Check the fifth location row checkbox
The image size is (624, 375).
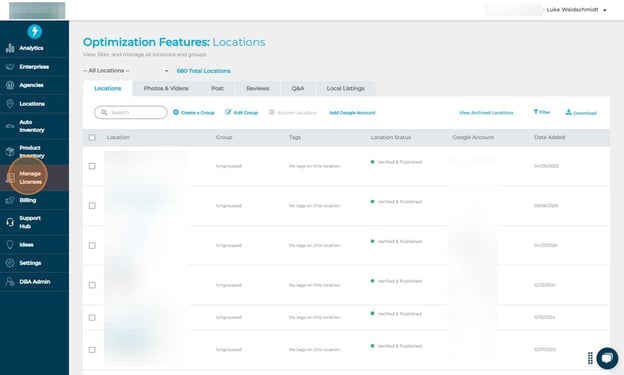pos(92,318)
